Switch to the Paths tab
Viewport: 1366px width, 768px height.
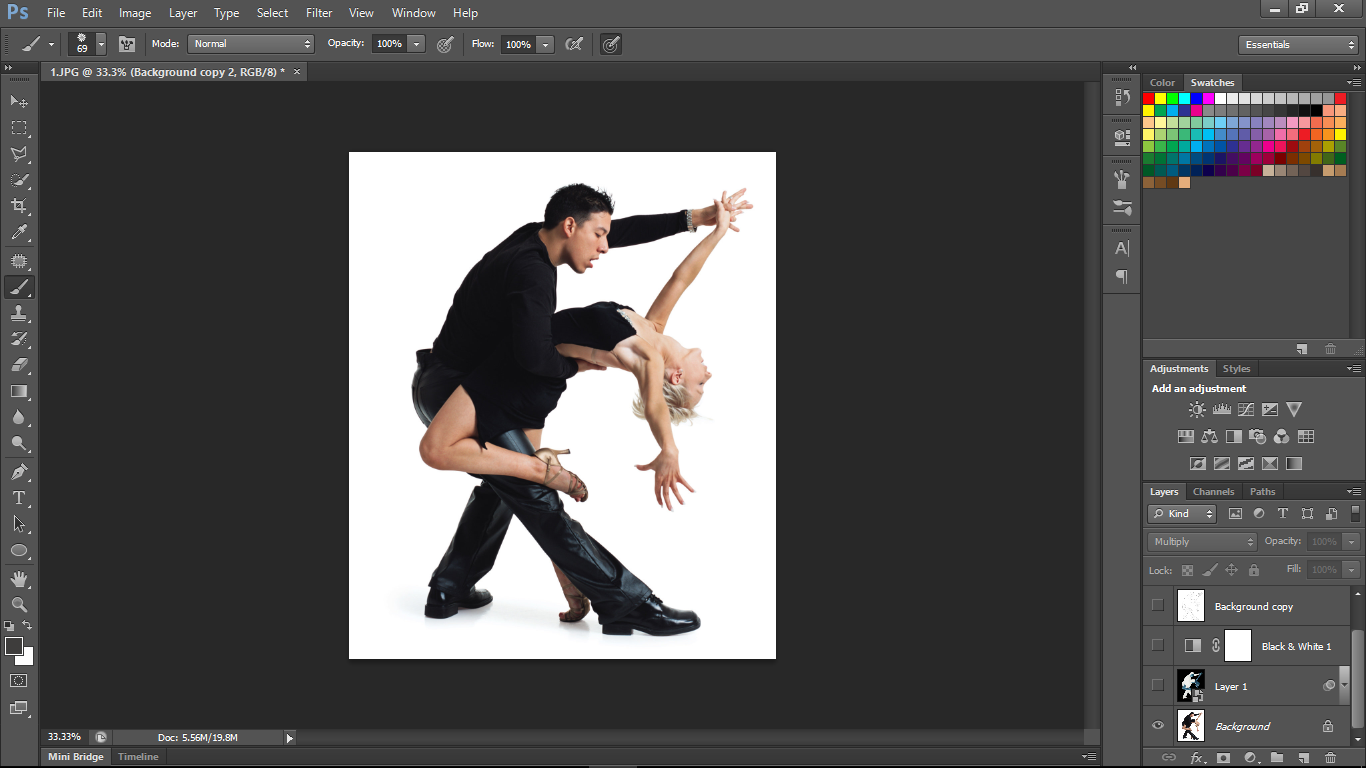click(x=1262, y=492)
